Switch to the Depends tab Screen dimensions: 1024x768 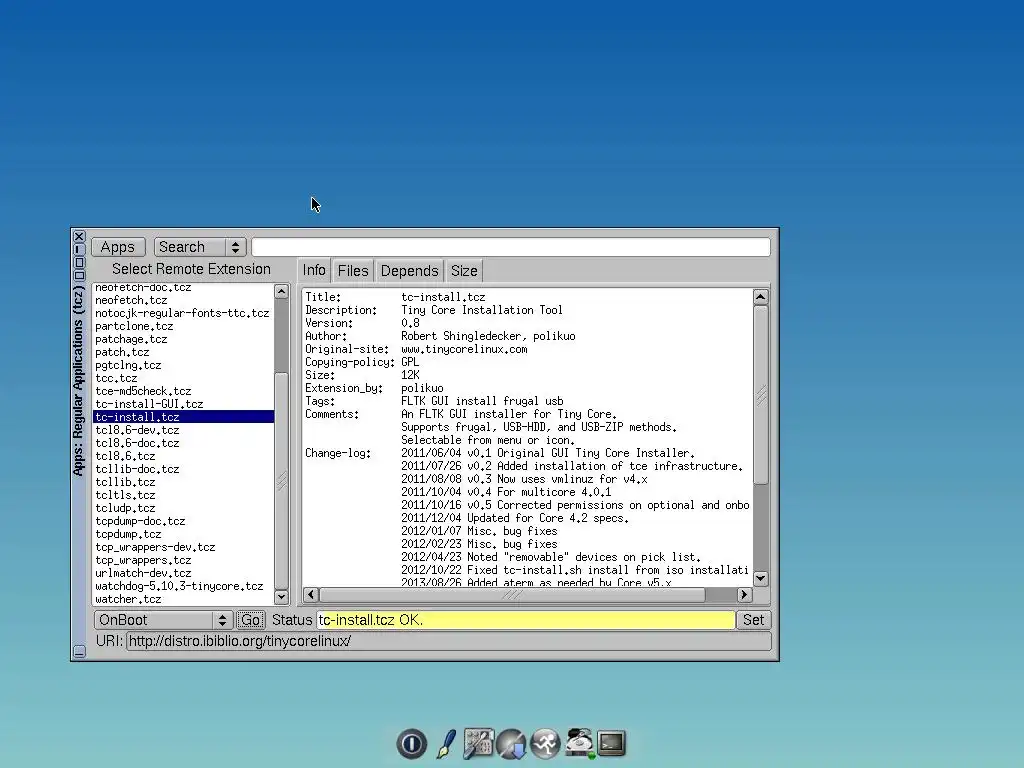(x=409, y=270)
